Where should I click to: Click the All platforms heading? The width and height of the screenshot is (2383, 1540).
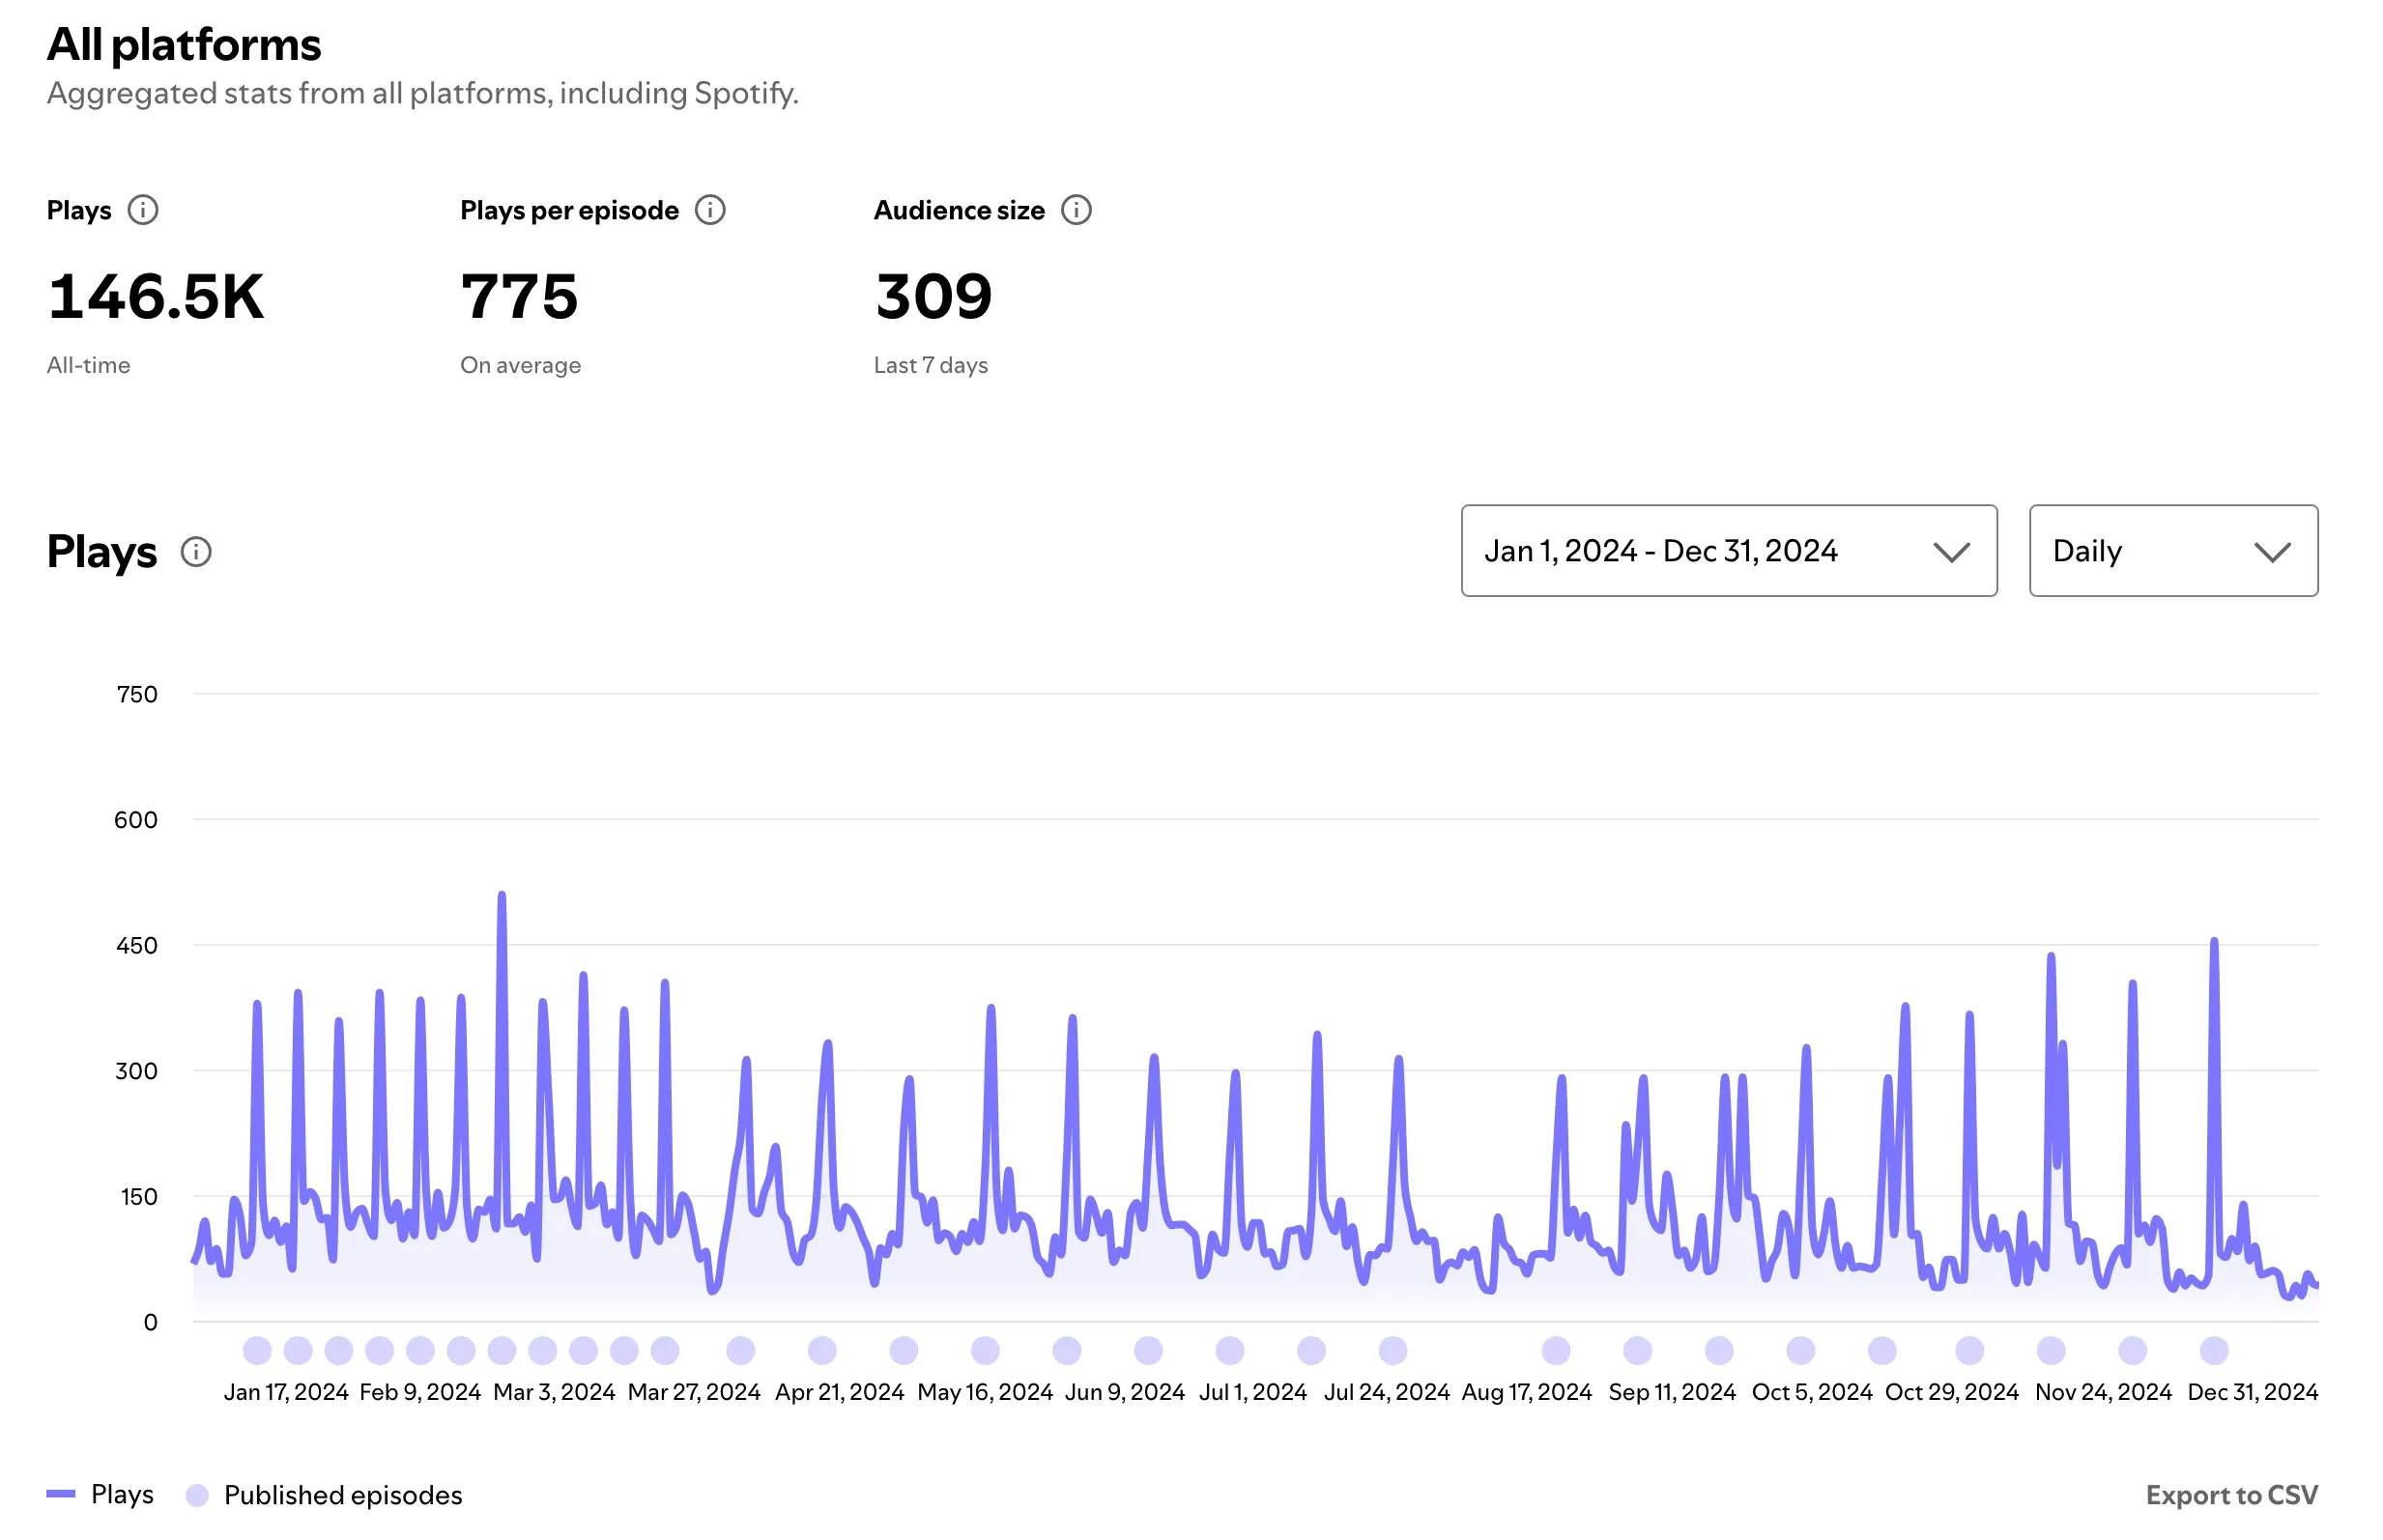184,44
